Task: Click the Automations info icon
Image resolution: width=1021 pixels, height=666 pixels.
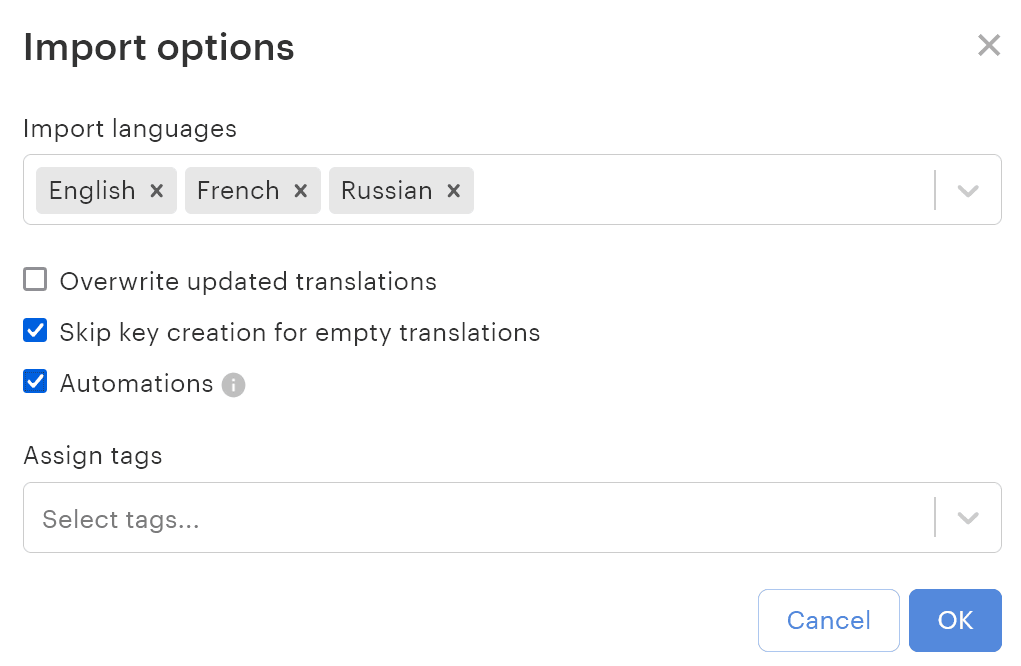Action: tap(233, 385)
